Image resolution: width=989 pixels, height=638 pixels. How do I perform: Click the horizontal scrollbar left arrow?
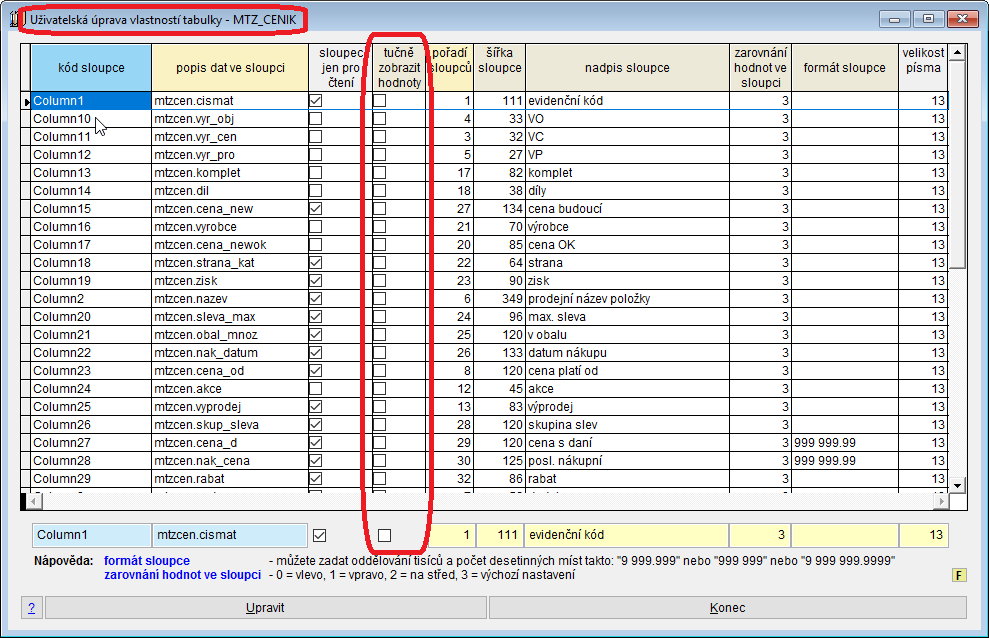coord(31,500)
